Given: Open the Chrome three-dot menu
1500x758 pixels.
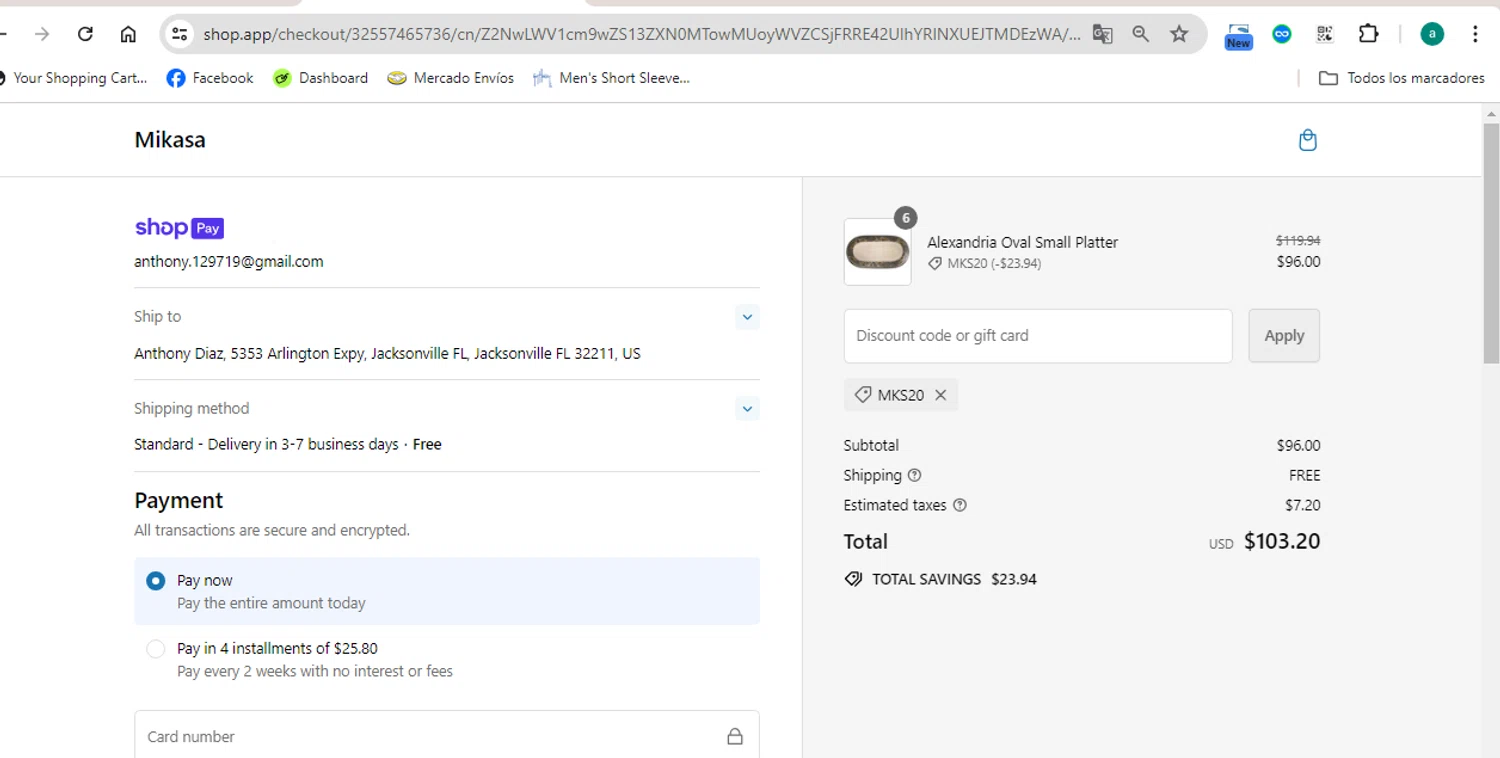Looking at the screenshot, I should click(x=1475, y=34).
